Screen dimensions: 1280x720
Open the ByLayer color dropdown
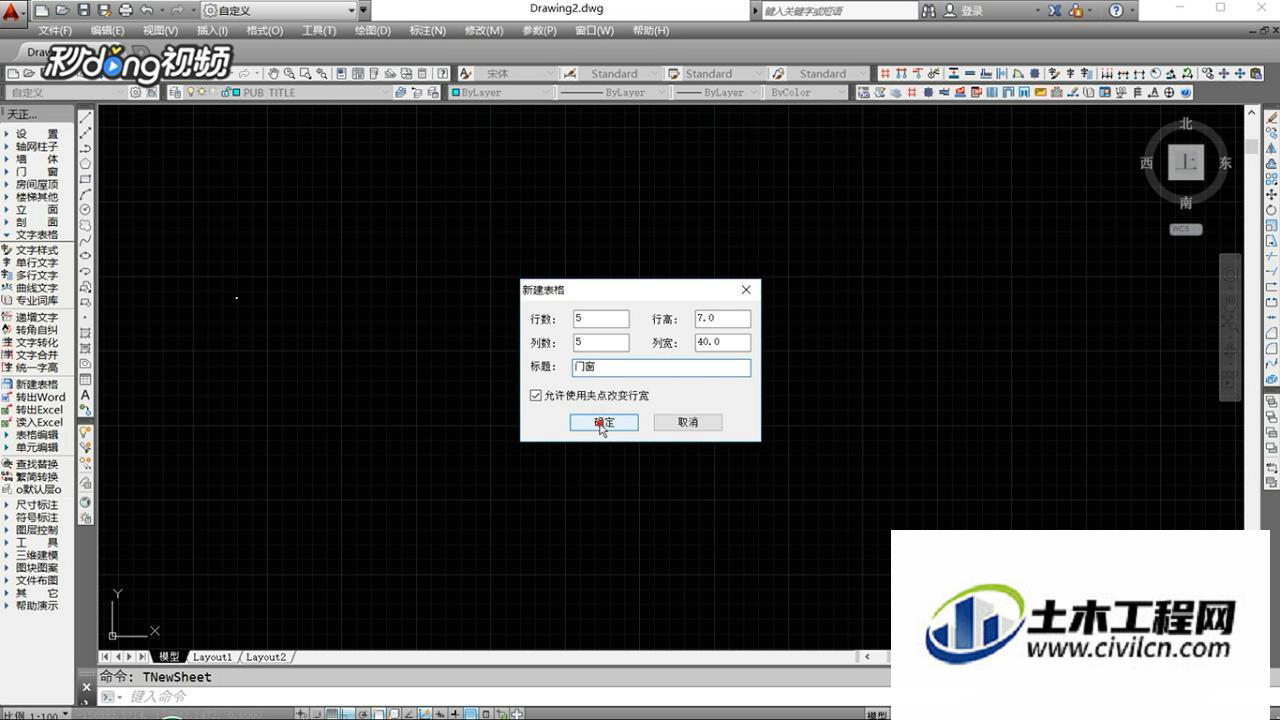pyautogui.click(x=500, y=92)
